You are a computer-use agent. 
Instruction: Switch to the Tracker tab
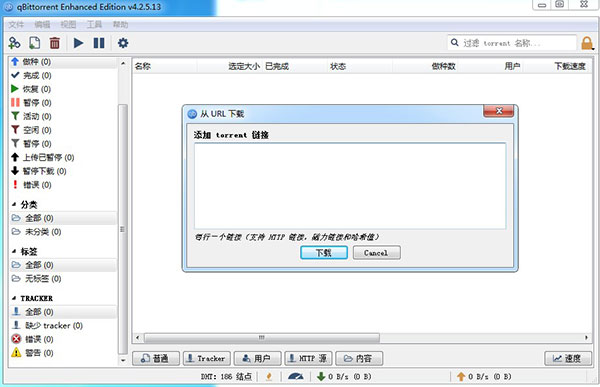(207, 358)
